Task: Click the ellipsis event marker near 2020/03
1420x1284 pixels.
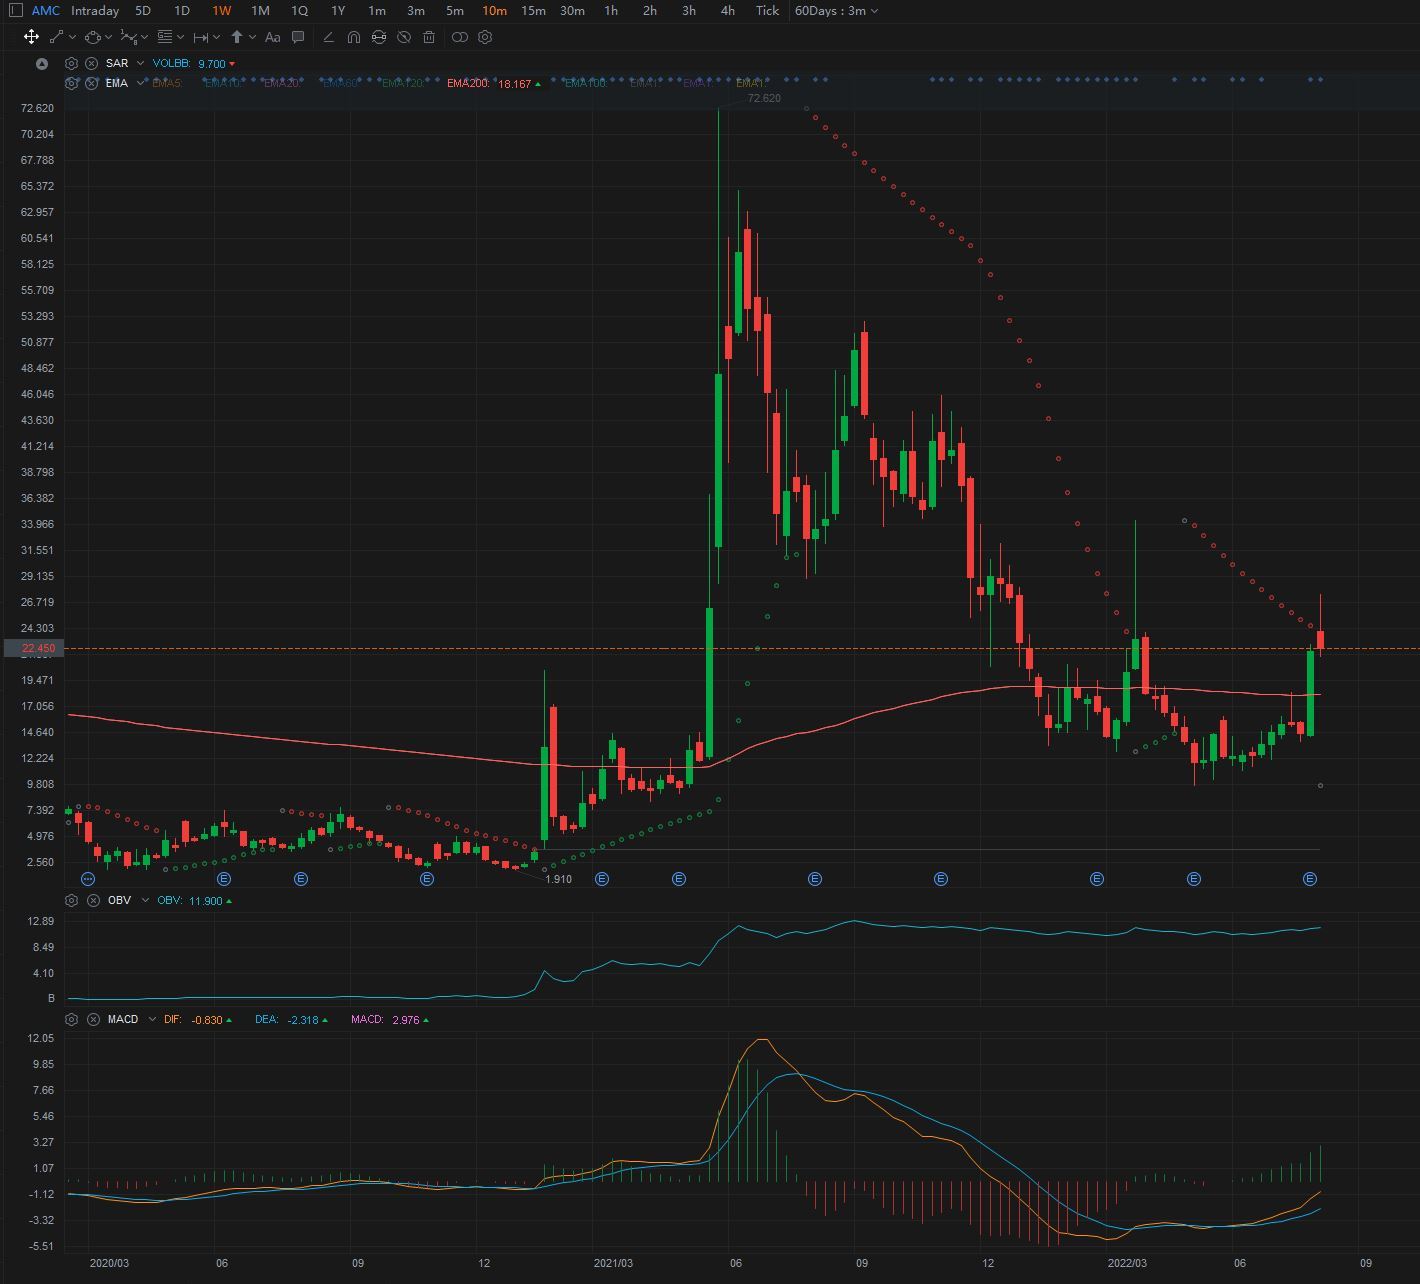Action: 88,878
